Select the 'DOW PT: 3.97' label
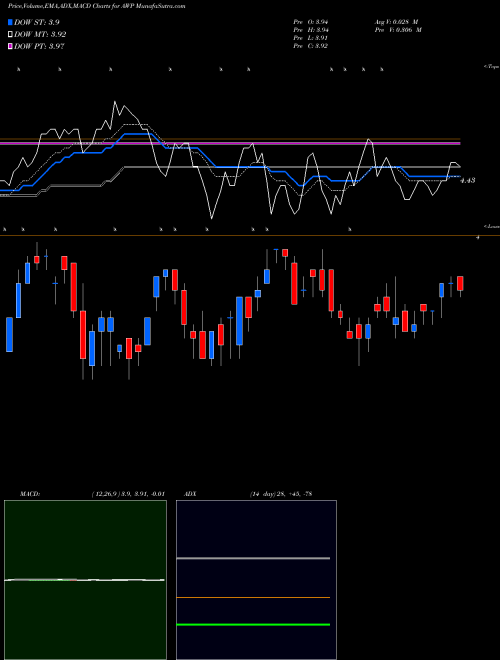 click(x=39, y=46)
